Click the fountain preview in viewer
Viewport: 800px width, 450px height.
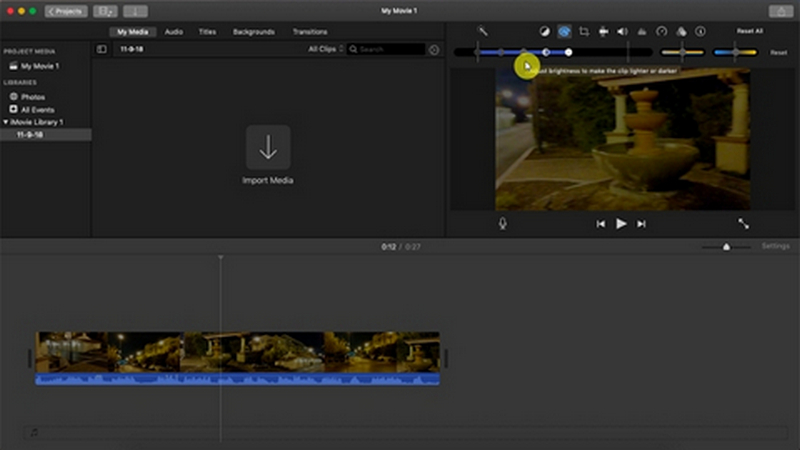pyautogui.click(x=622, y=139)
